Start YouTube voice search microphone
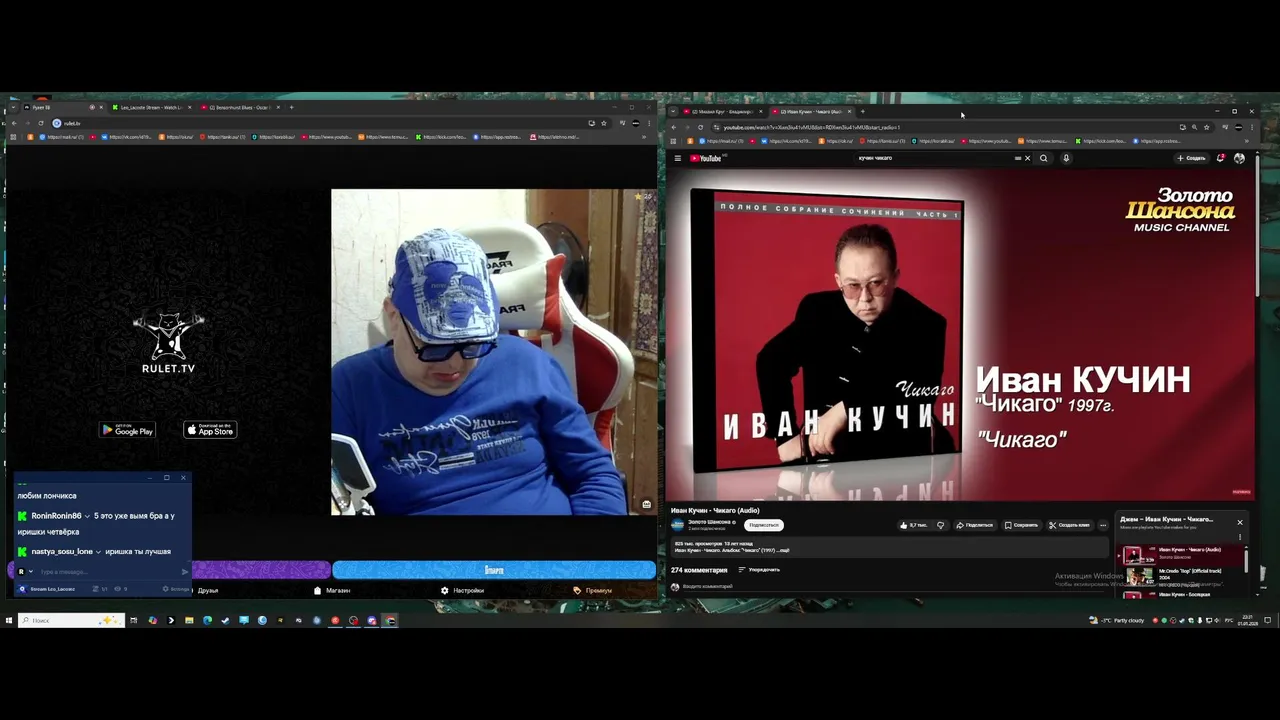Viewport: 1280px width, 720px height. (x=1066, y=158)
